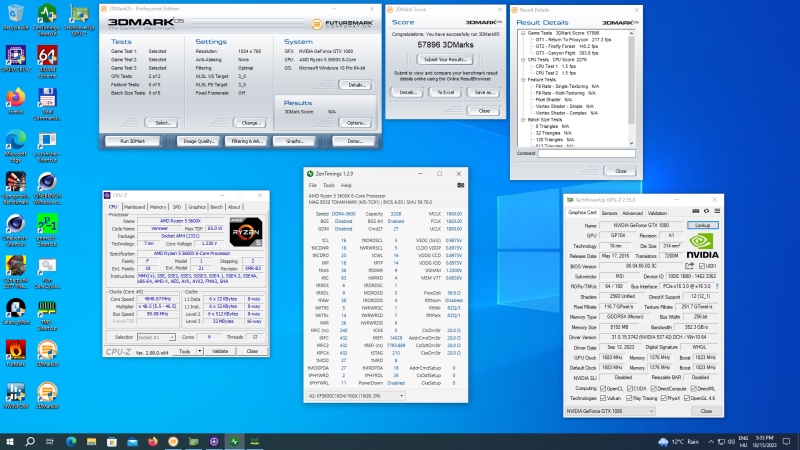Open File Explorer from the taskbar

(91, 441)
